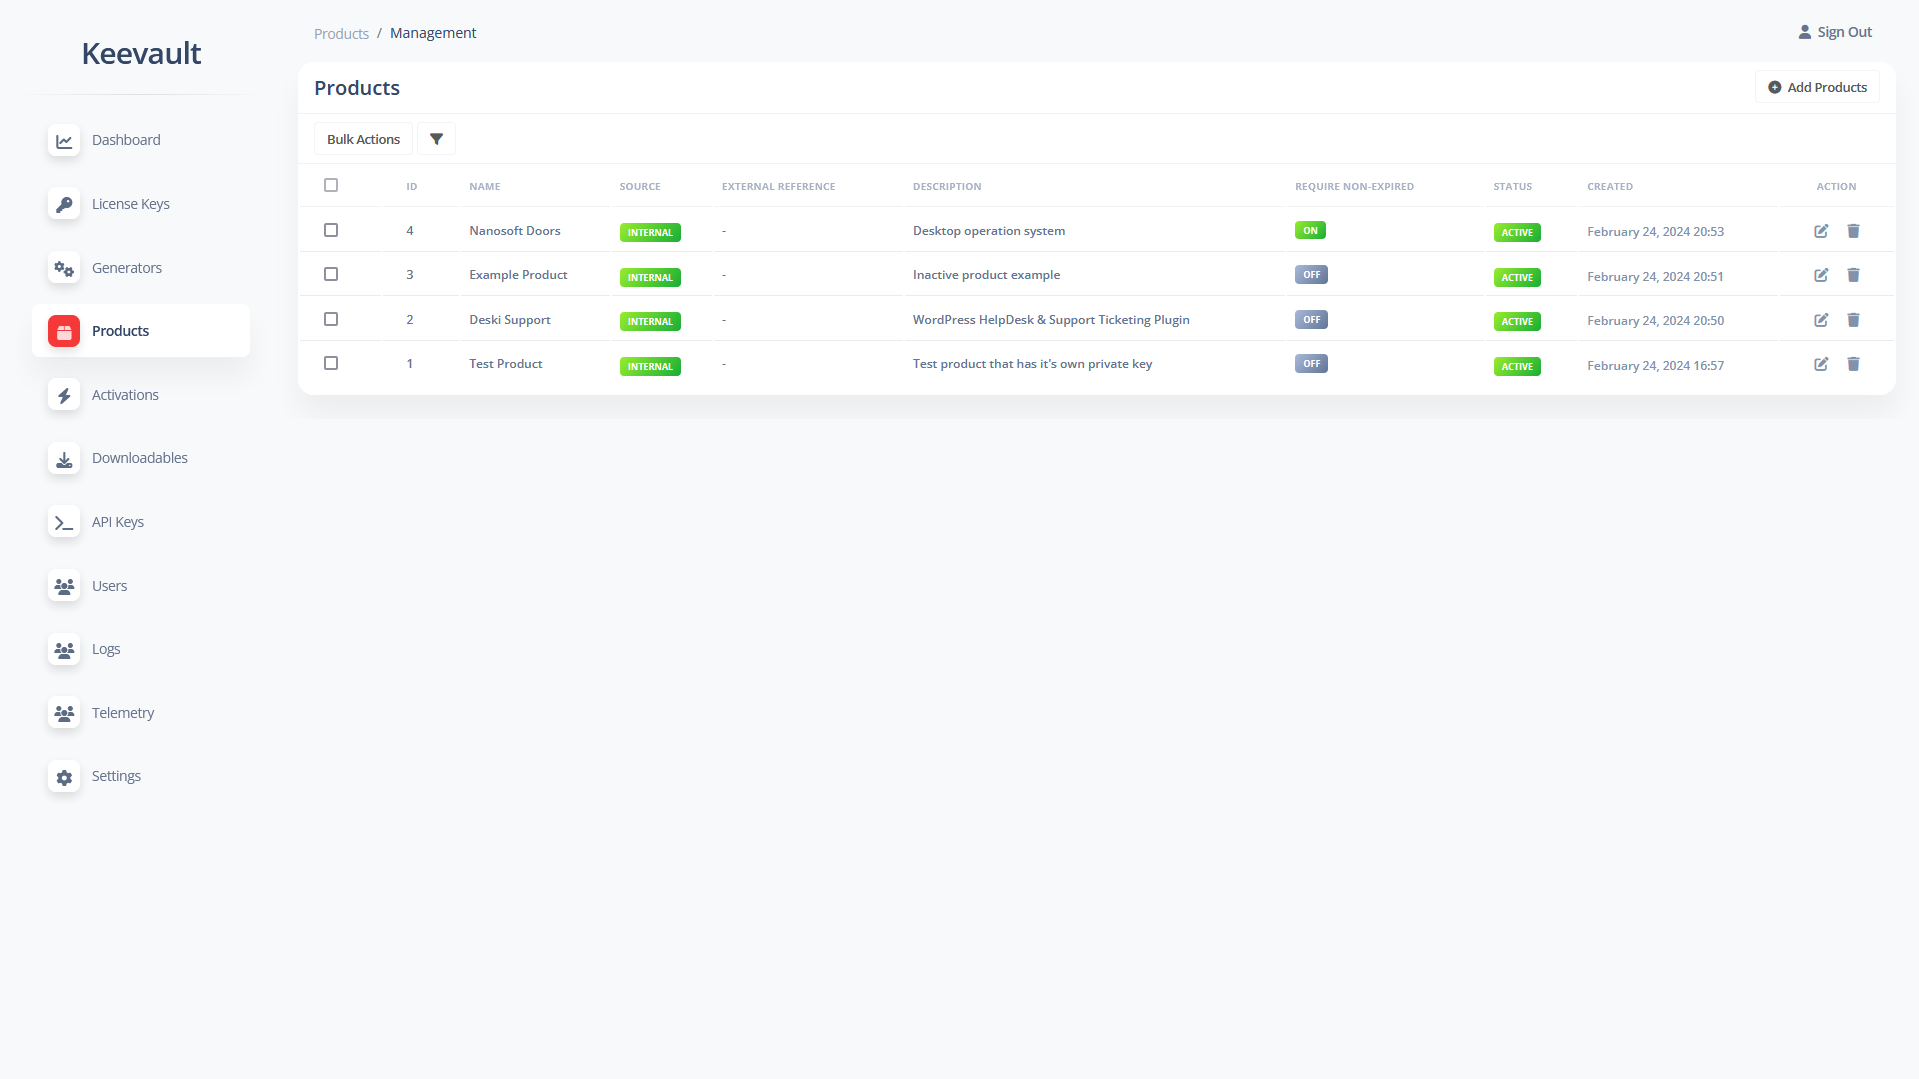This screenshot has height=1079, width=1919.
Task: Click the plus icon in Add Products
Action: [1774, 87]
